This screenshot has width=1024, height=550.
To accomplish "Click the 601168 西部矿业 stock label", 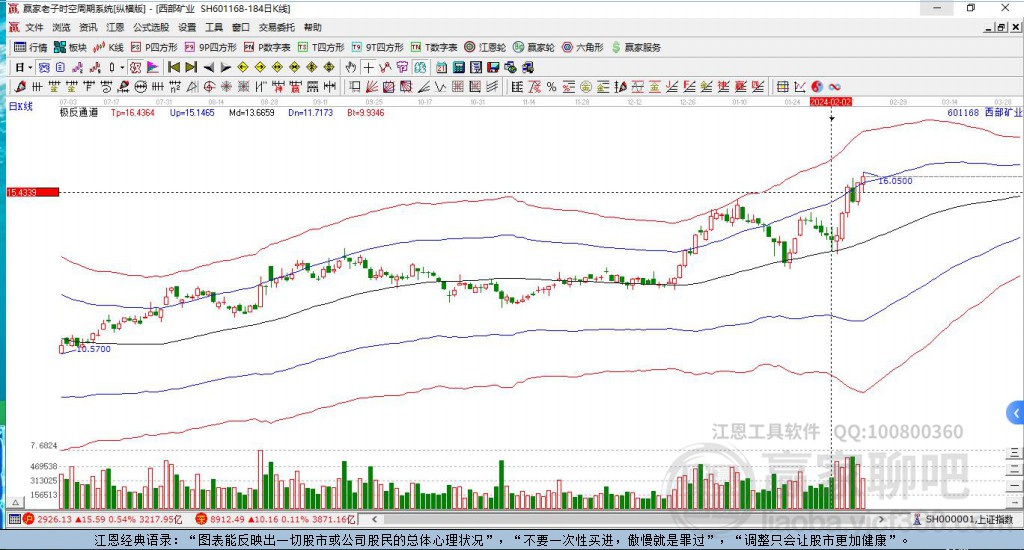I will coord(984,112).
